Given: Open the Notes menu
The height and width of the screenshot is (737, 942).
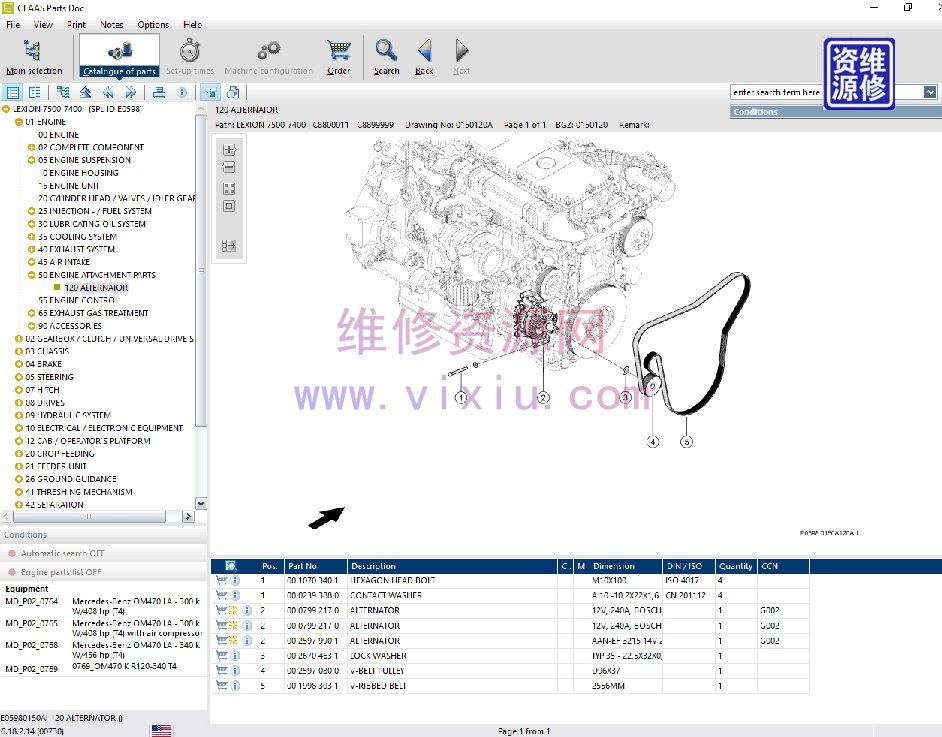Looking at the screenshot, I should point(112,24).
